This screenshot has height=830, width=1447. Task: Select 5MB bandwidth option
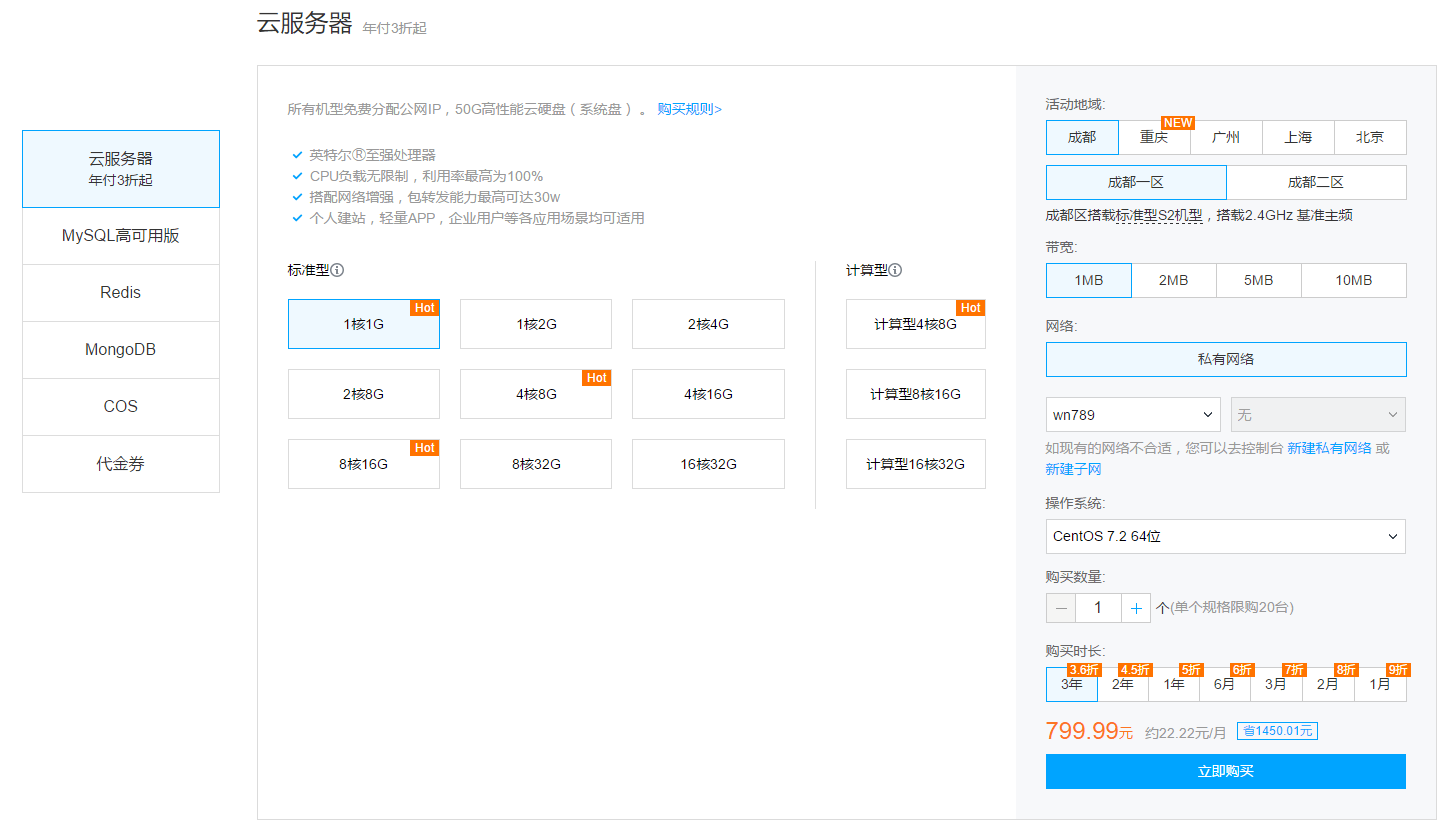[x=1258, y=281]
